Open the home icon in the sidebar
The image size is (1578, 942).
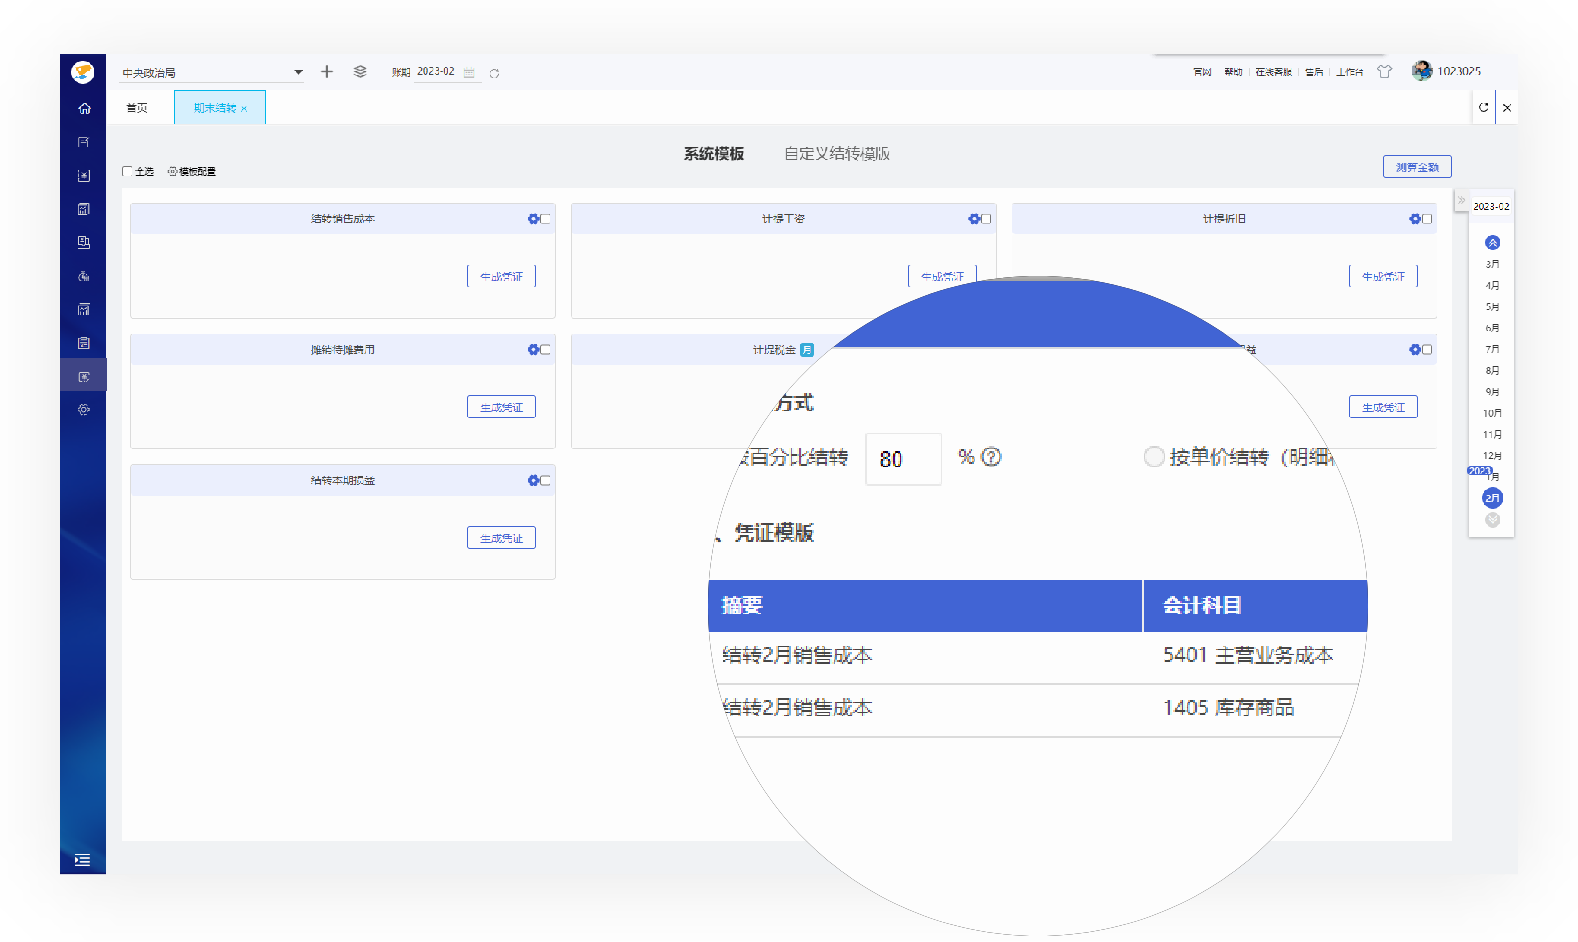click(x=84, y=108)
